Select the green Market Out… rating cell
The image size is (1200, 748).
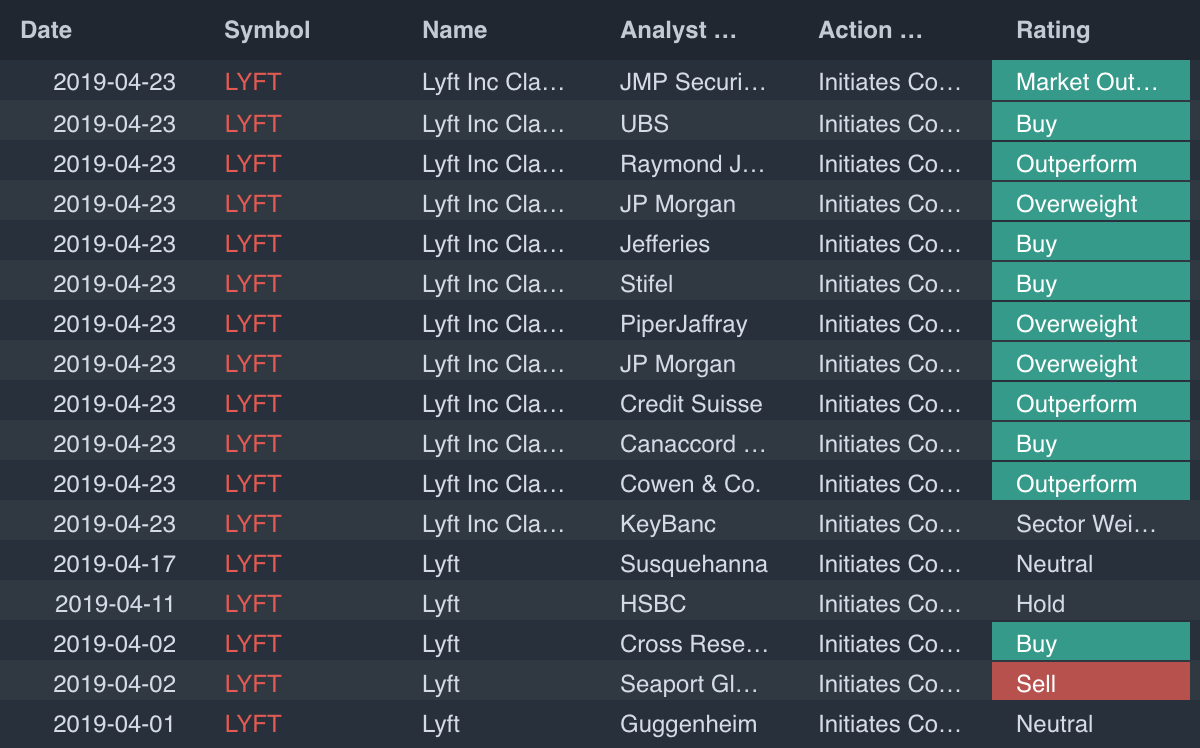[x=1090, y=82]
